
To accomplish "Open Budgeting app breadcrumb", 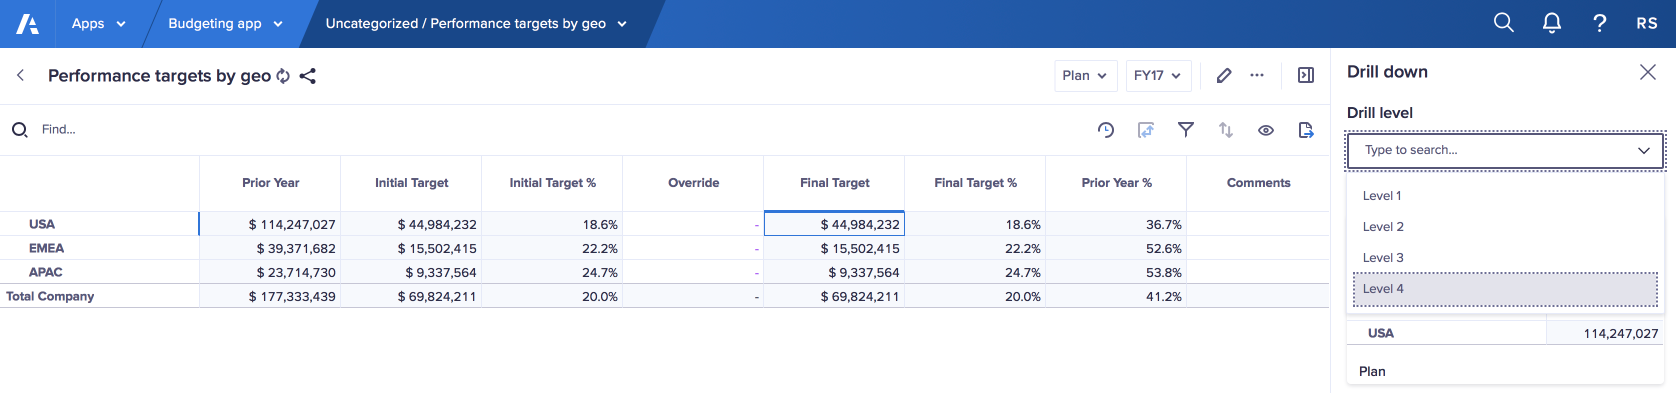I will 225,23.
